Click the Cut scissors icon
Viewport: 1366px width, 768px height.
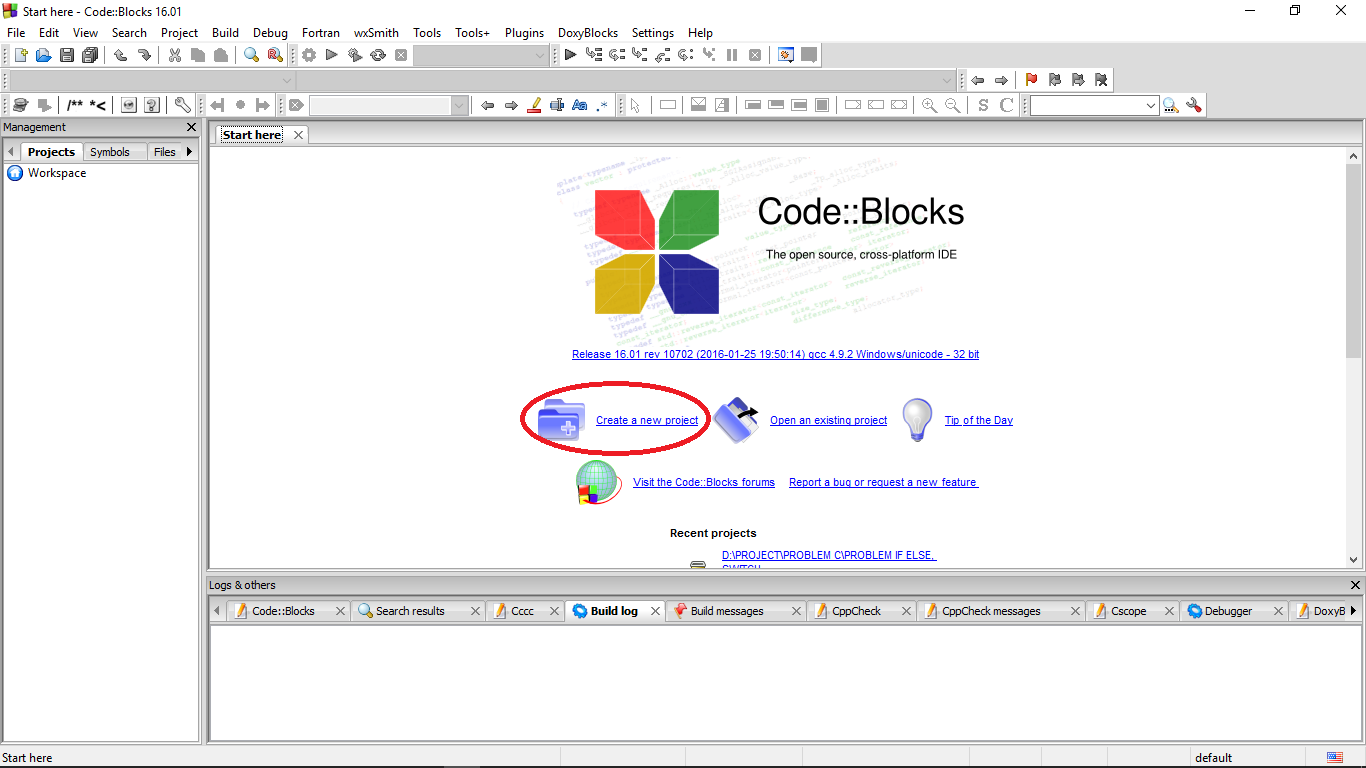(174, 55)
